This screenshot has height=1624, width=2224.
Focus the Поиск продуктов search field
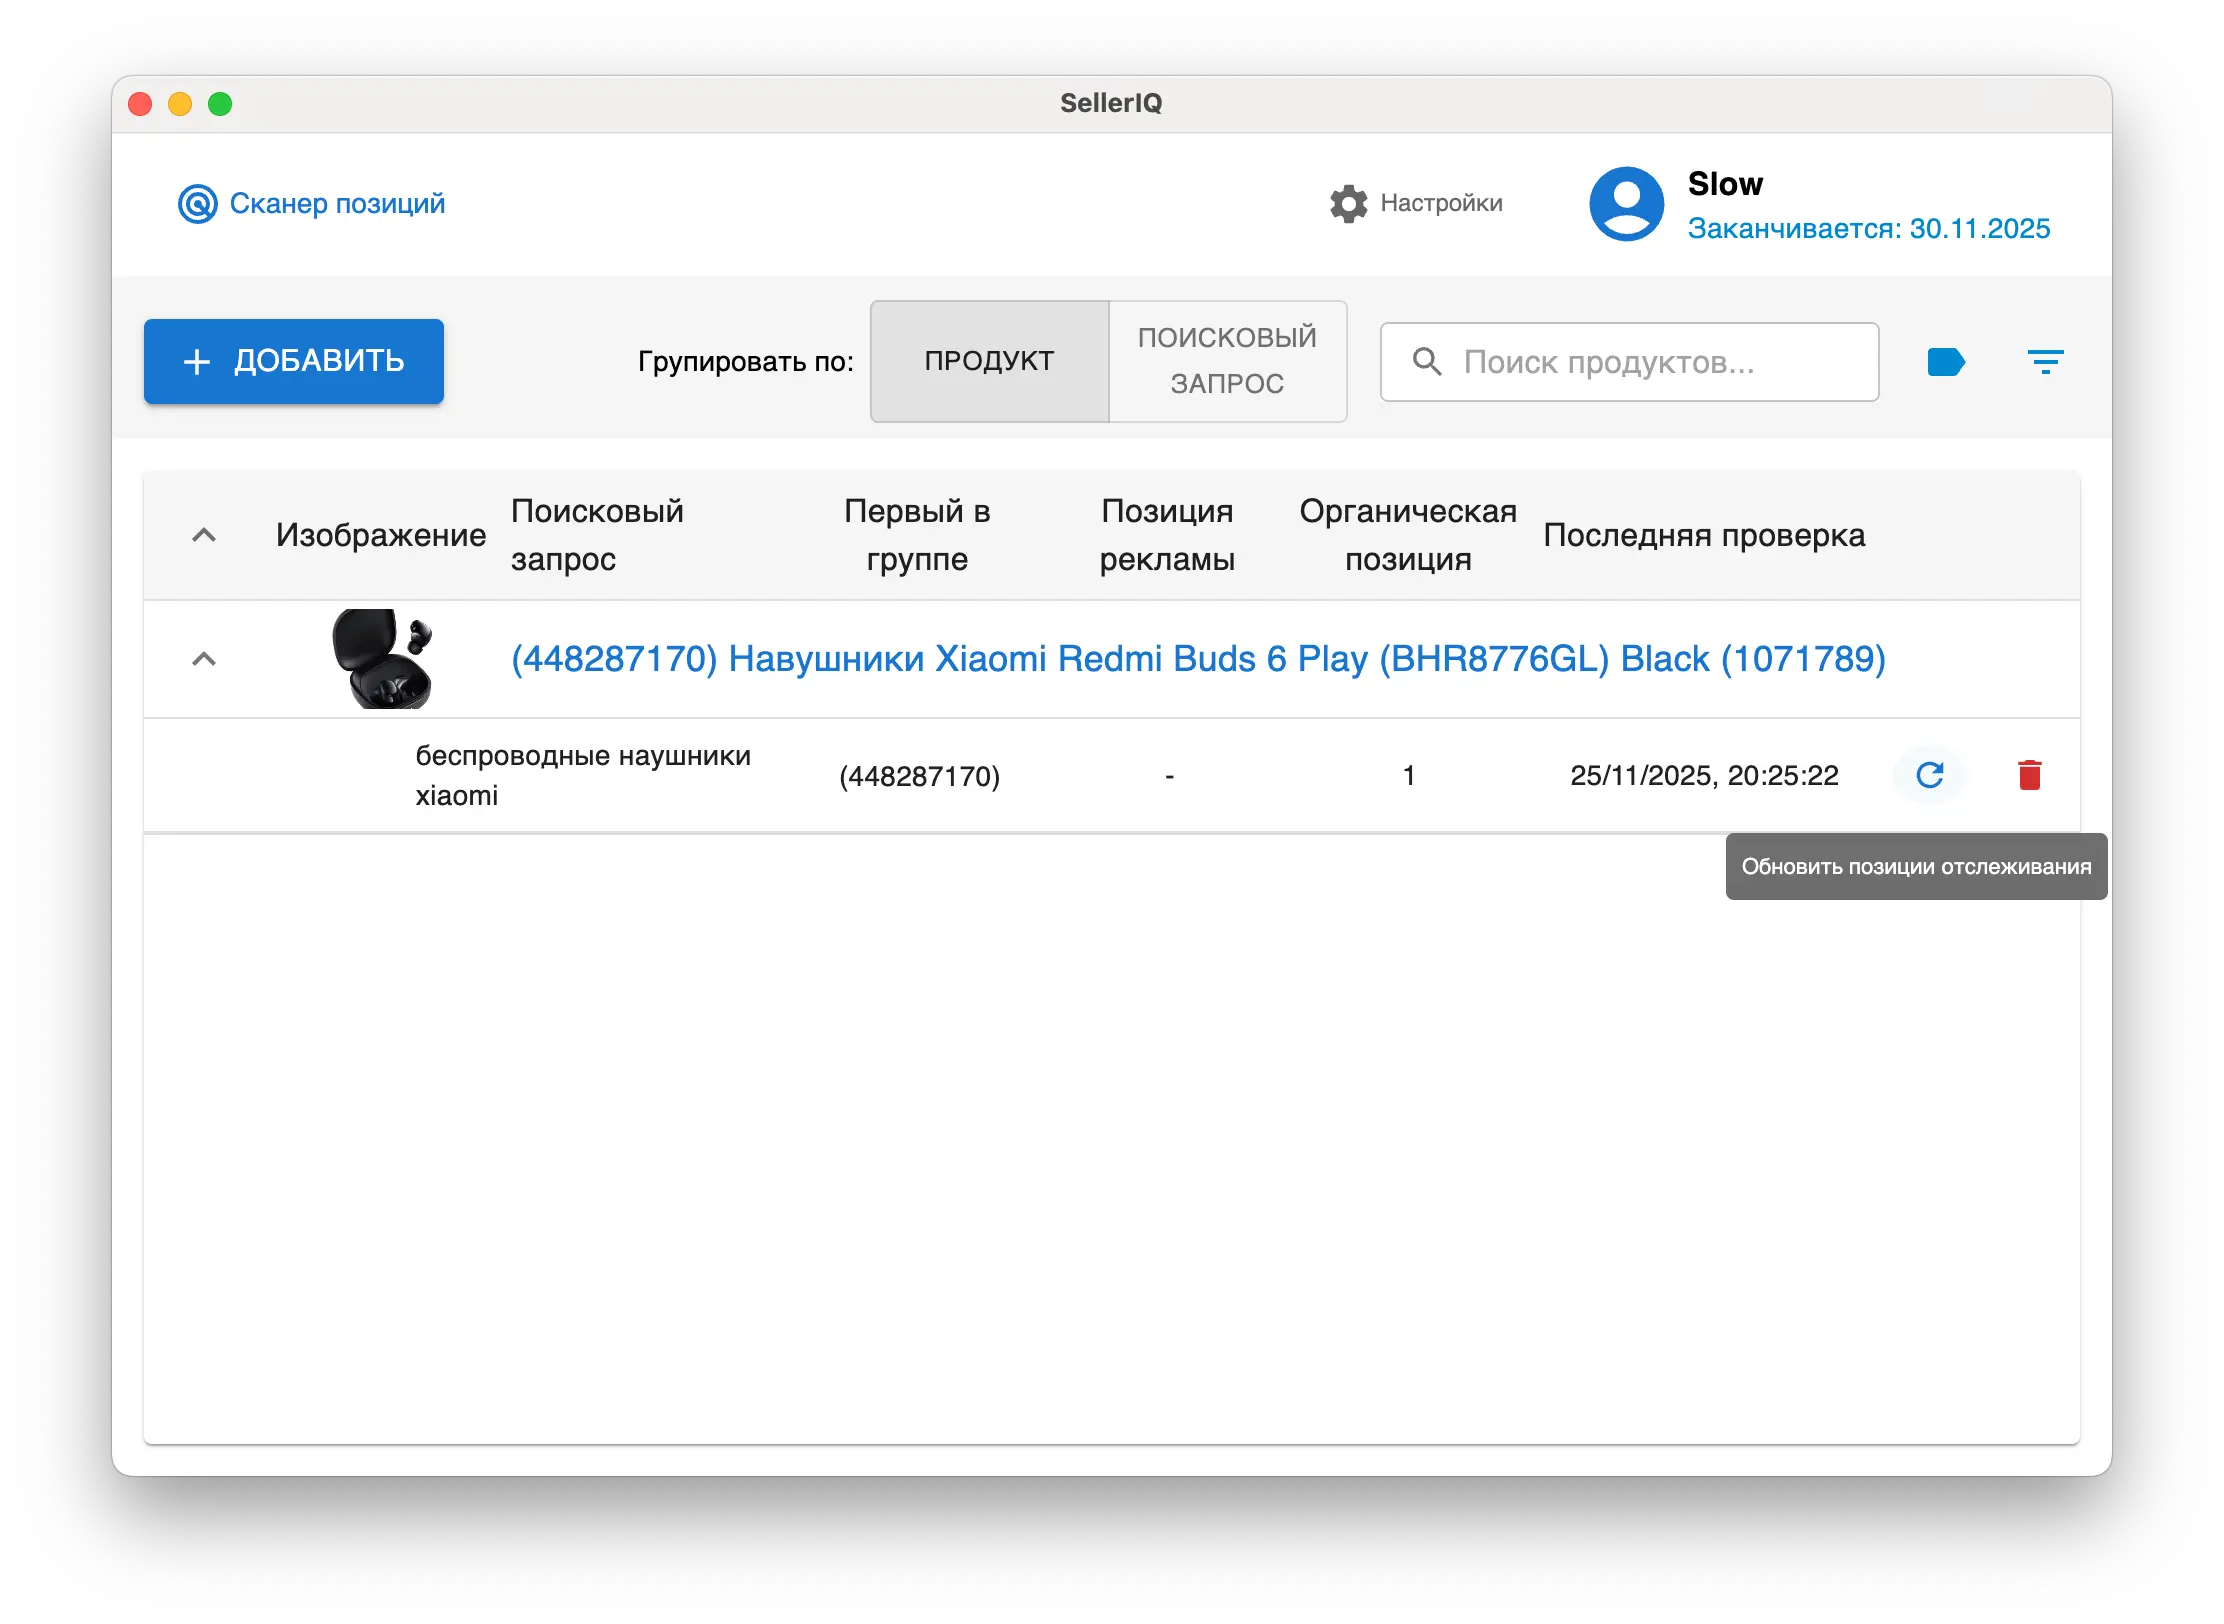1629,362
